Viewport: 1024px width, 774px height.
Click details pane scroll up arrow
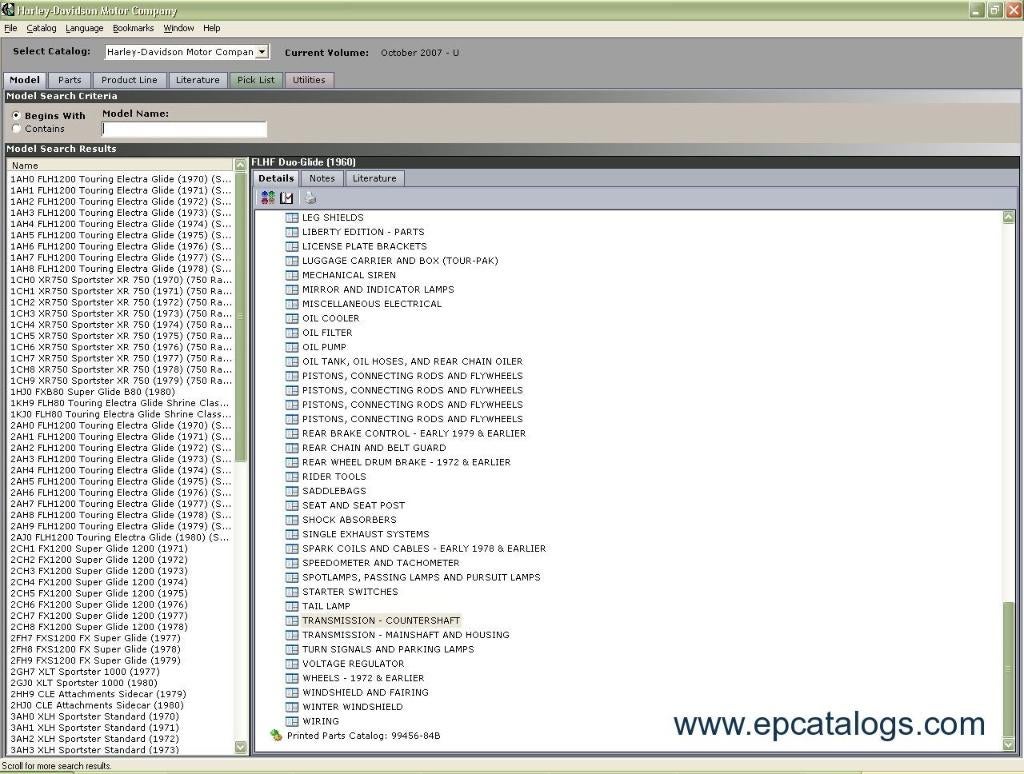(x=1008, y=218)
